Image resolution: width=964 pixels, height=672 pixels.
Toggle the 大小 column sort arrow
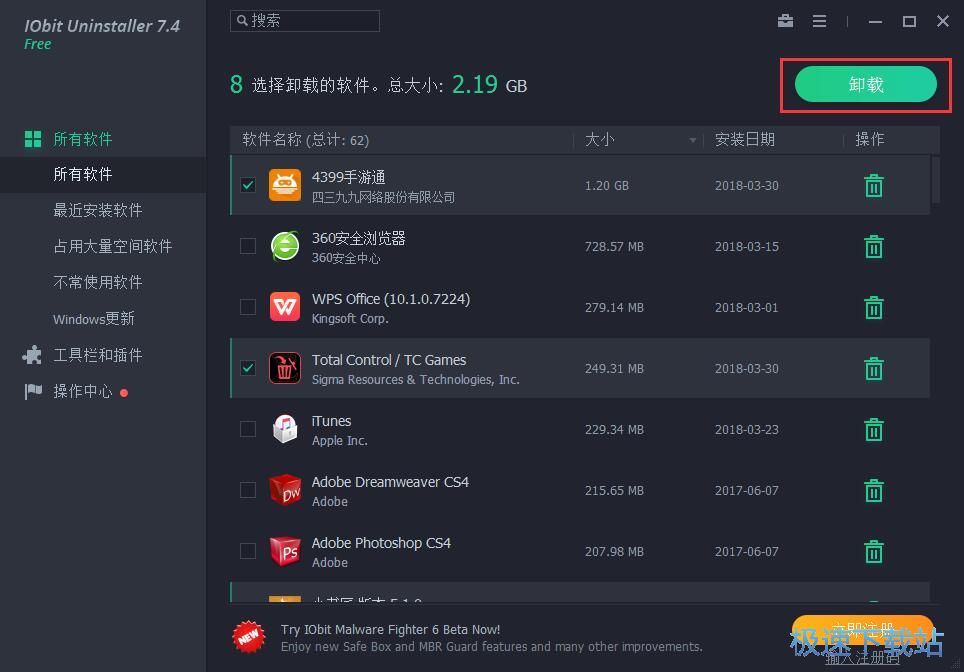click(693, 140)
